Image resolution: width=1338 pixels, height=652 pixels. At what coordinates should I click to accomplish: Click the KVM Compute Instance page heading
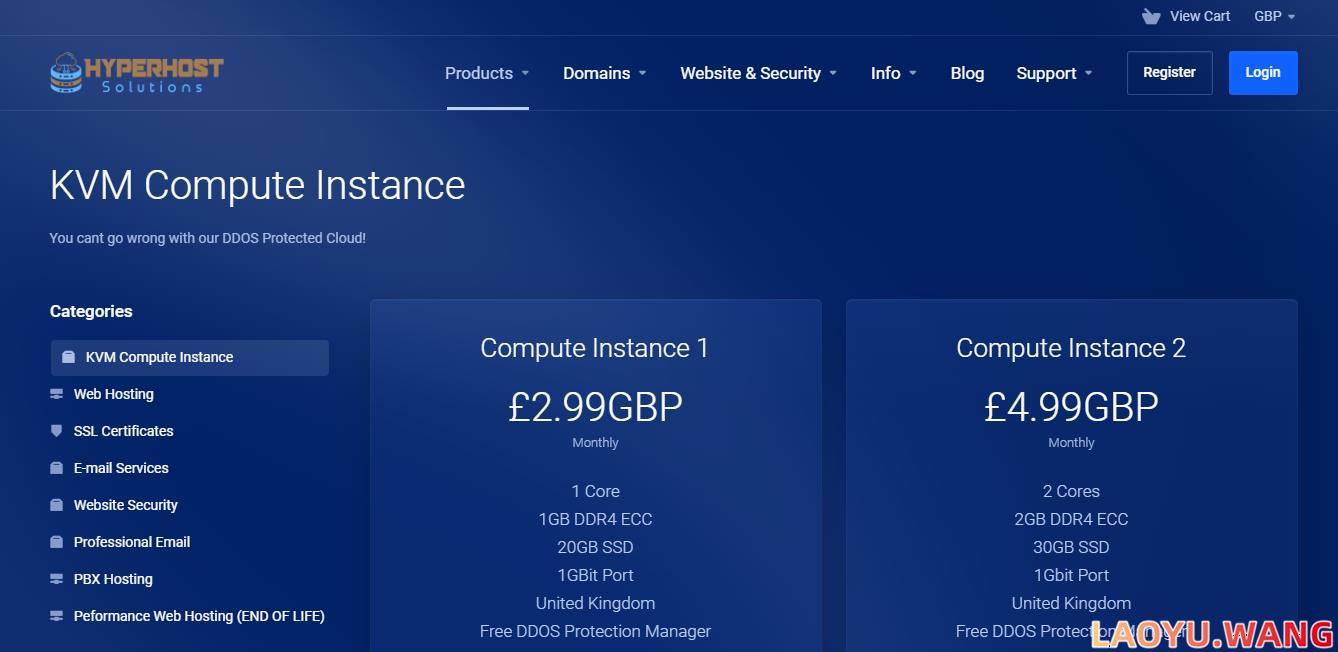[257, 185]
